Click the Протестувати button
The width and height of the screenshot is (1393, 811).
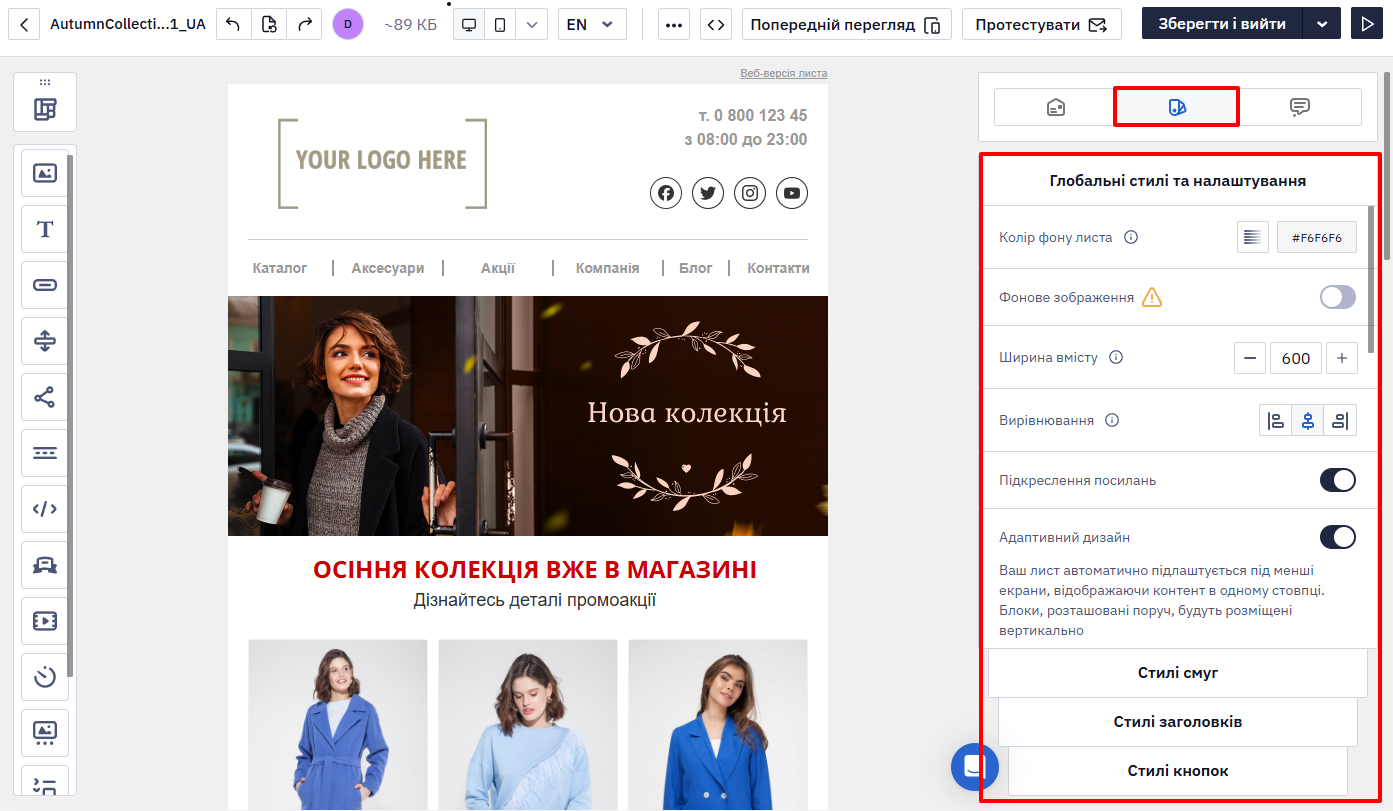[1042, 24]
